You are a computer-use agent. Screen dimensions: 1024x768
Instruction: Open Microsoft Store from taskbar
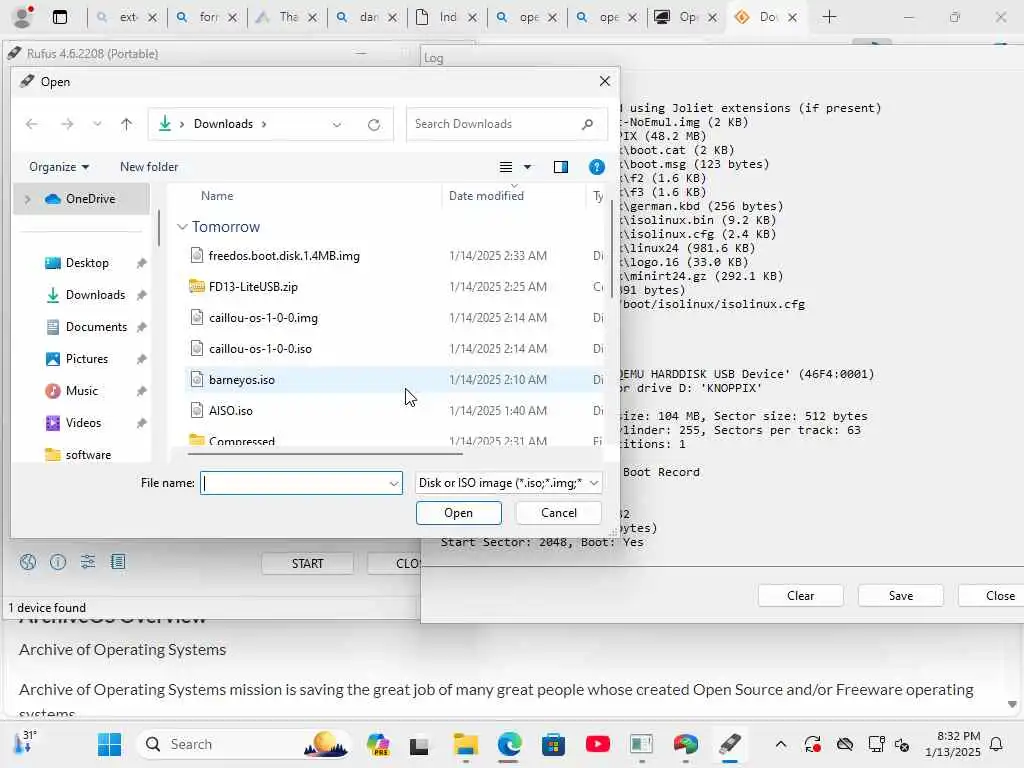553,744
